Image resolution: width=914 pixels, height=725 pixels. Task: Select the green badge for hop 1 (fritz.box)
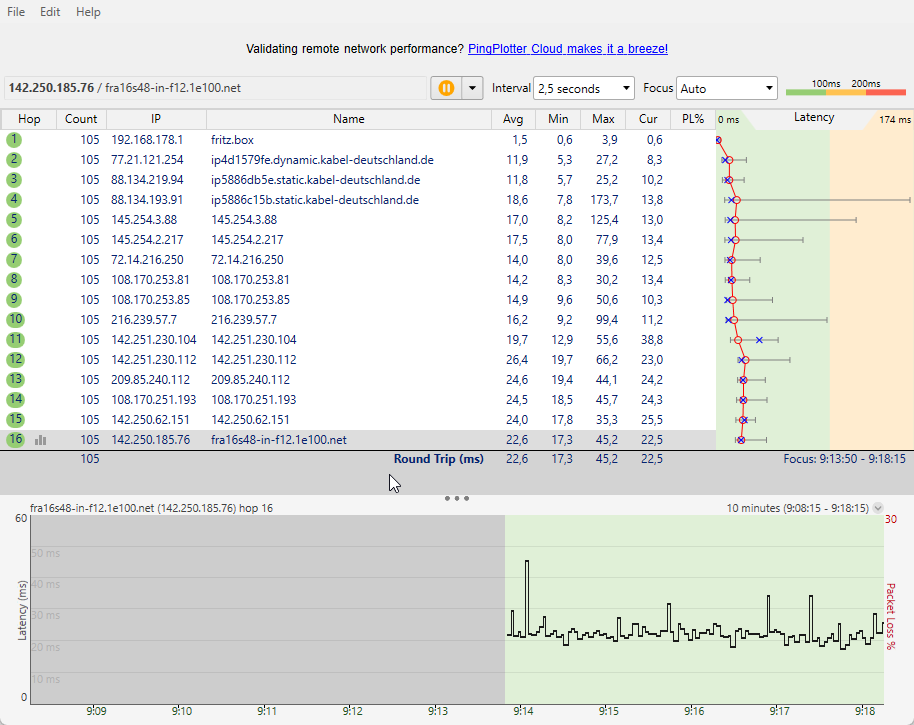(x=13, y=139)
